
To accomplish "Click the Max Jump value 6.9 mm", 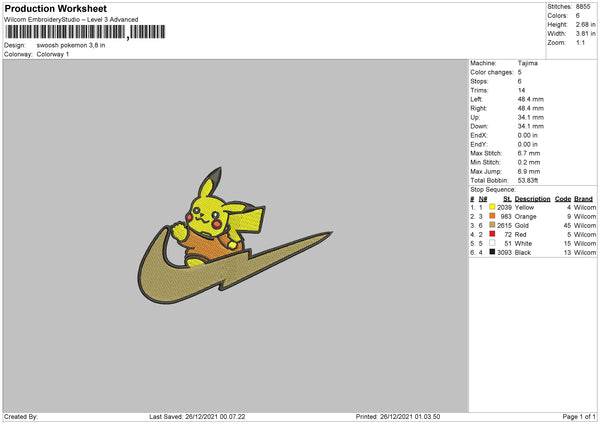I will click(529, 171).
